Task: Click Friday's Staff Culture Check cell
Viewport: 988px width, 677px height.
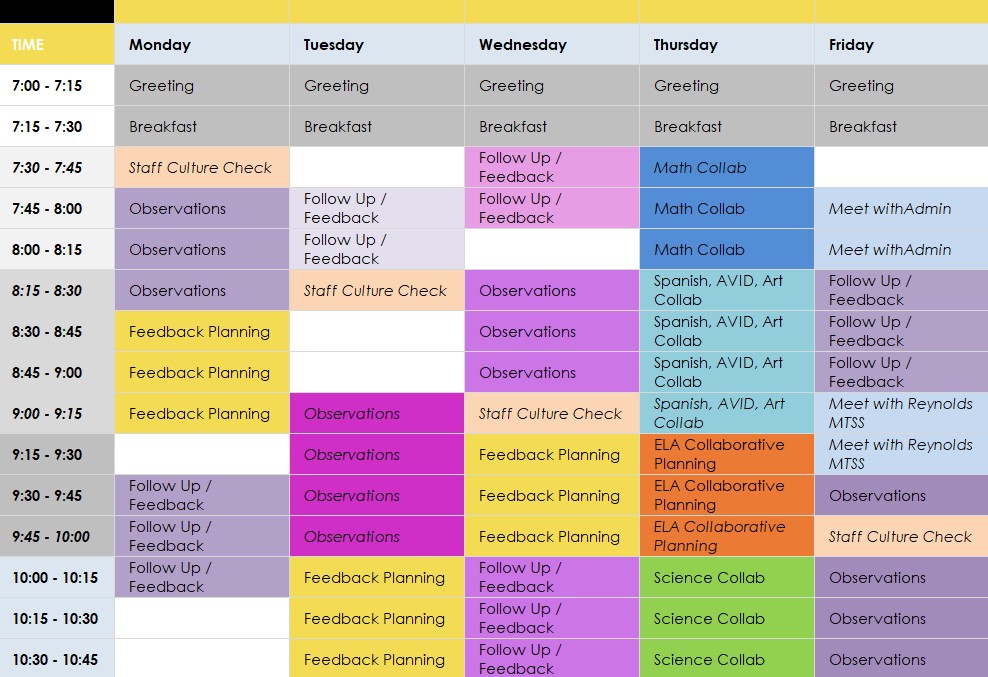Action: pyautogui.click(x=902, y=536)
